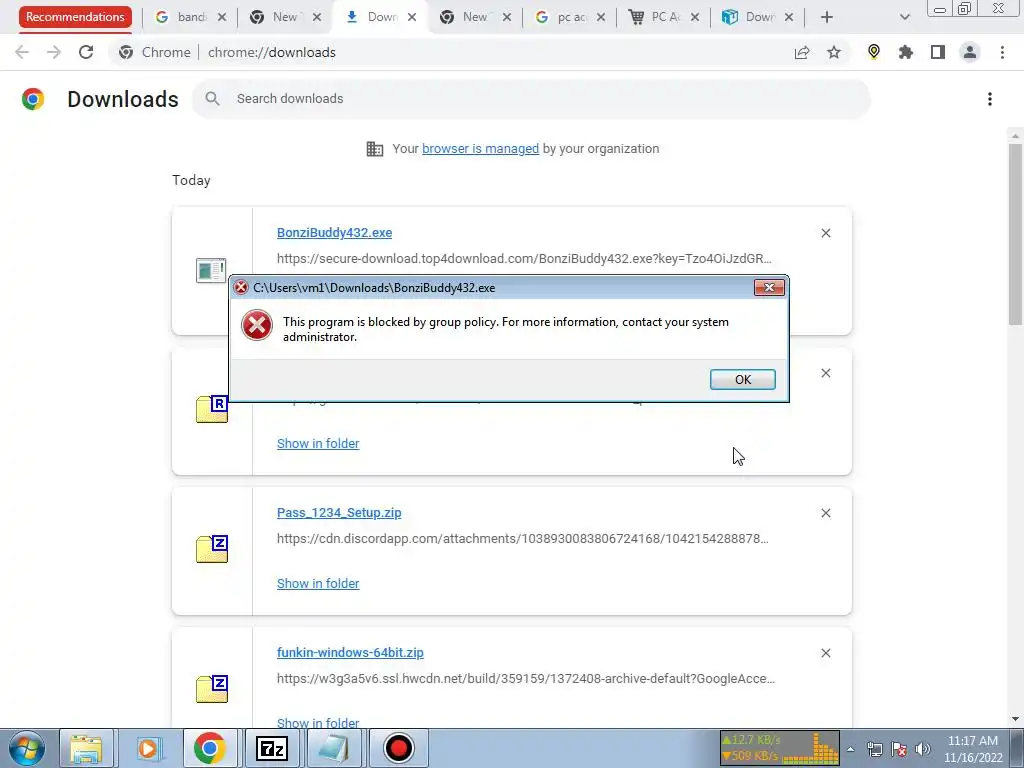
Task: Open the funkin-windows-64bit.zip download link
Action: pyautogui.click(x=350, y=652)
